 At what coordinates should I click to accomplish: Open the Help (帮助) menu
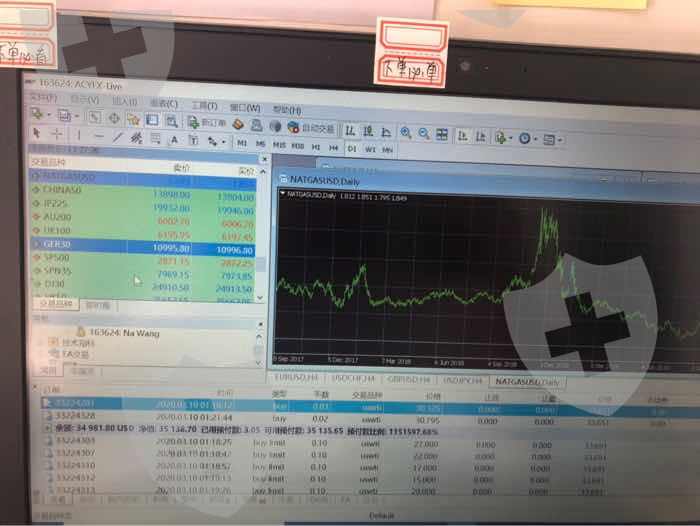[x=287, y=110]
